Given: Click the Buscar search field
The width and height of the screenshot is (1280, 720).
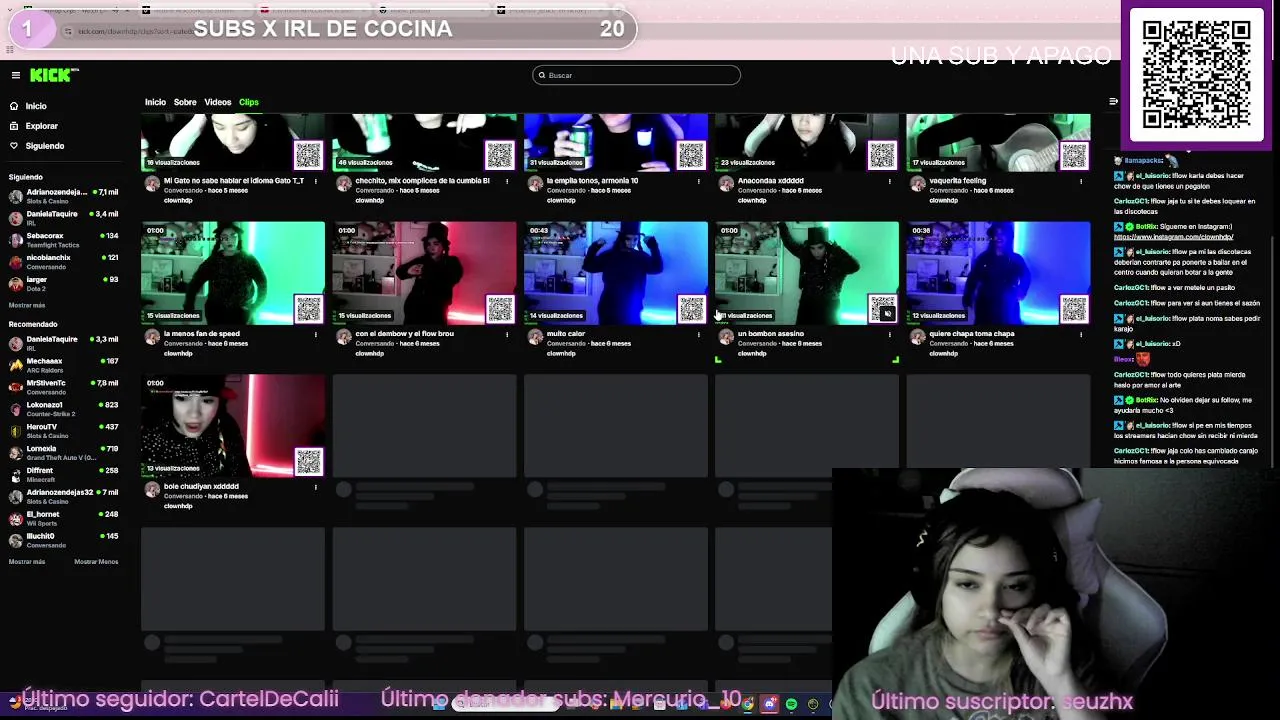Looking at the screenshot, I should (636, 75).
